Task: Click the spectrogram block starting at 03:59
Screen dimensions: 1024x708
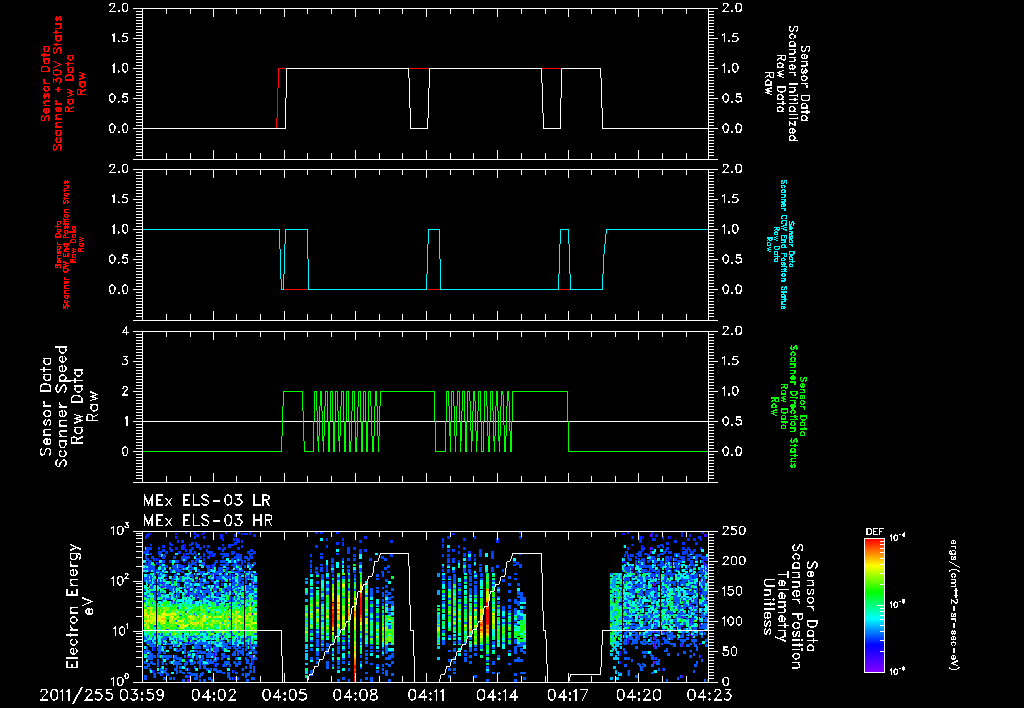Action: point(200,607)
